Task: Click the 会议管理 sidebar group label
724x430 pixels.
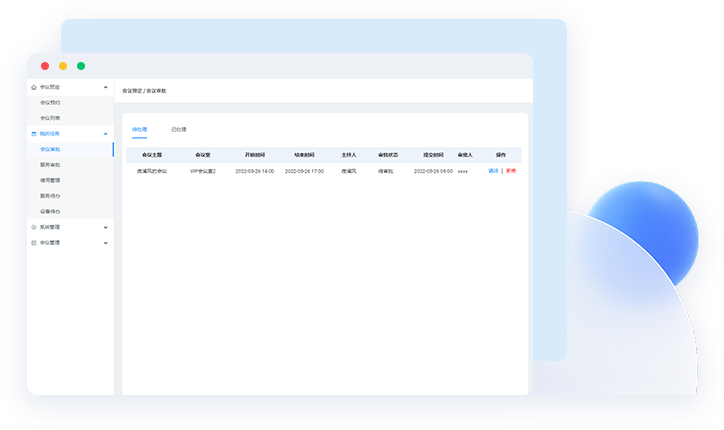Action: click(49, 243)
